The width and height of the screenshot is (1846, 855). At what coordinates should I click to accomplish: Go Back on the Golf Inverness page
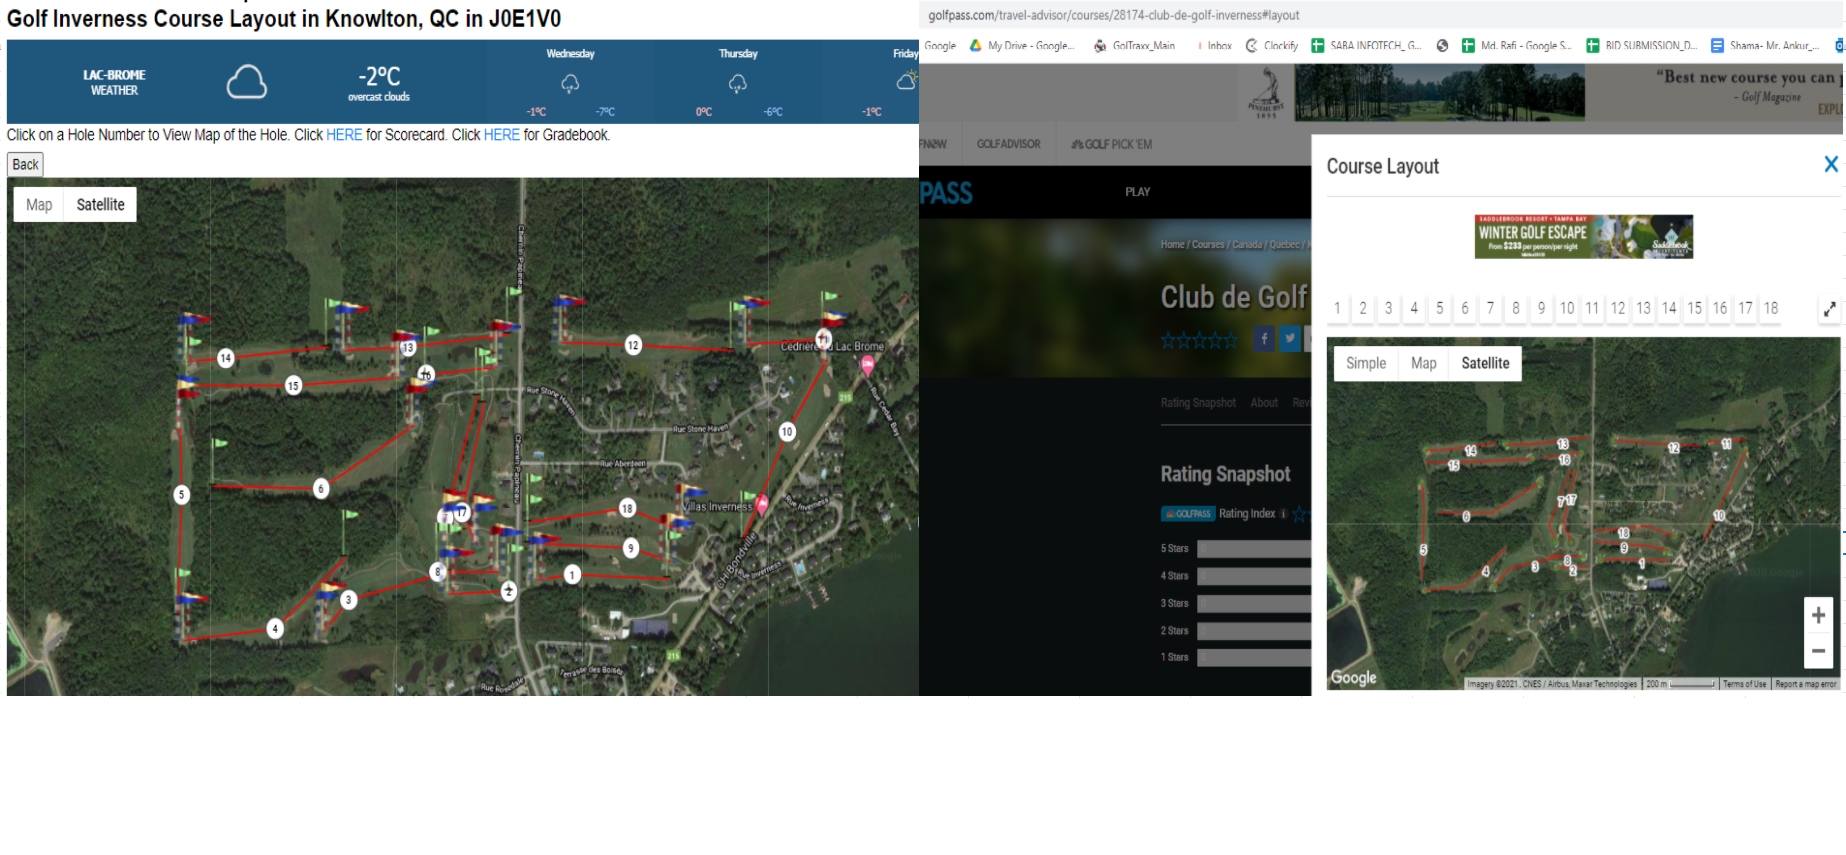[x=26, y=164]
